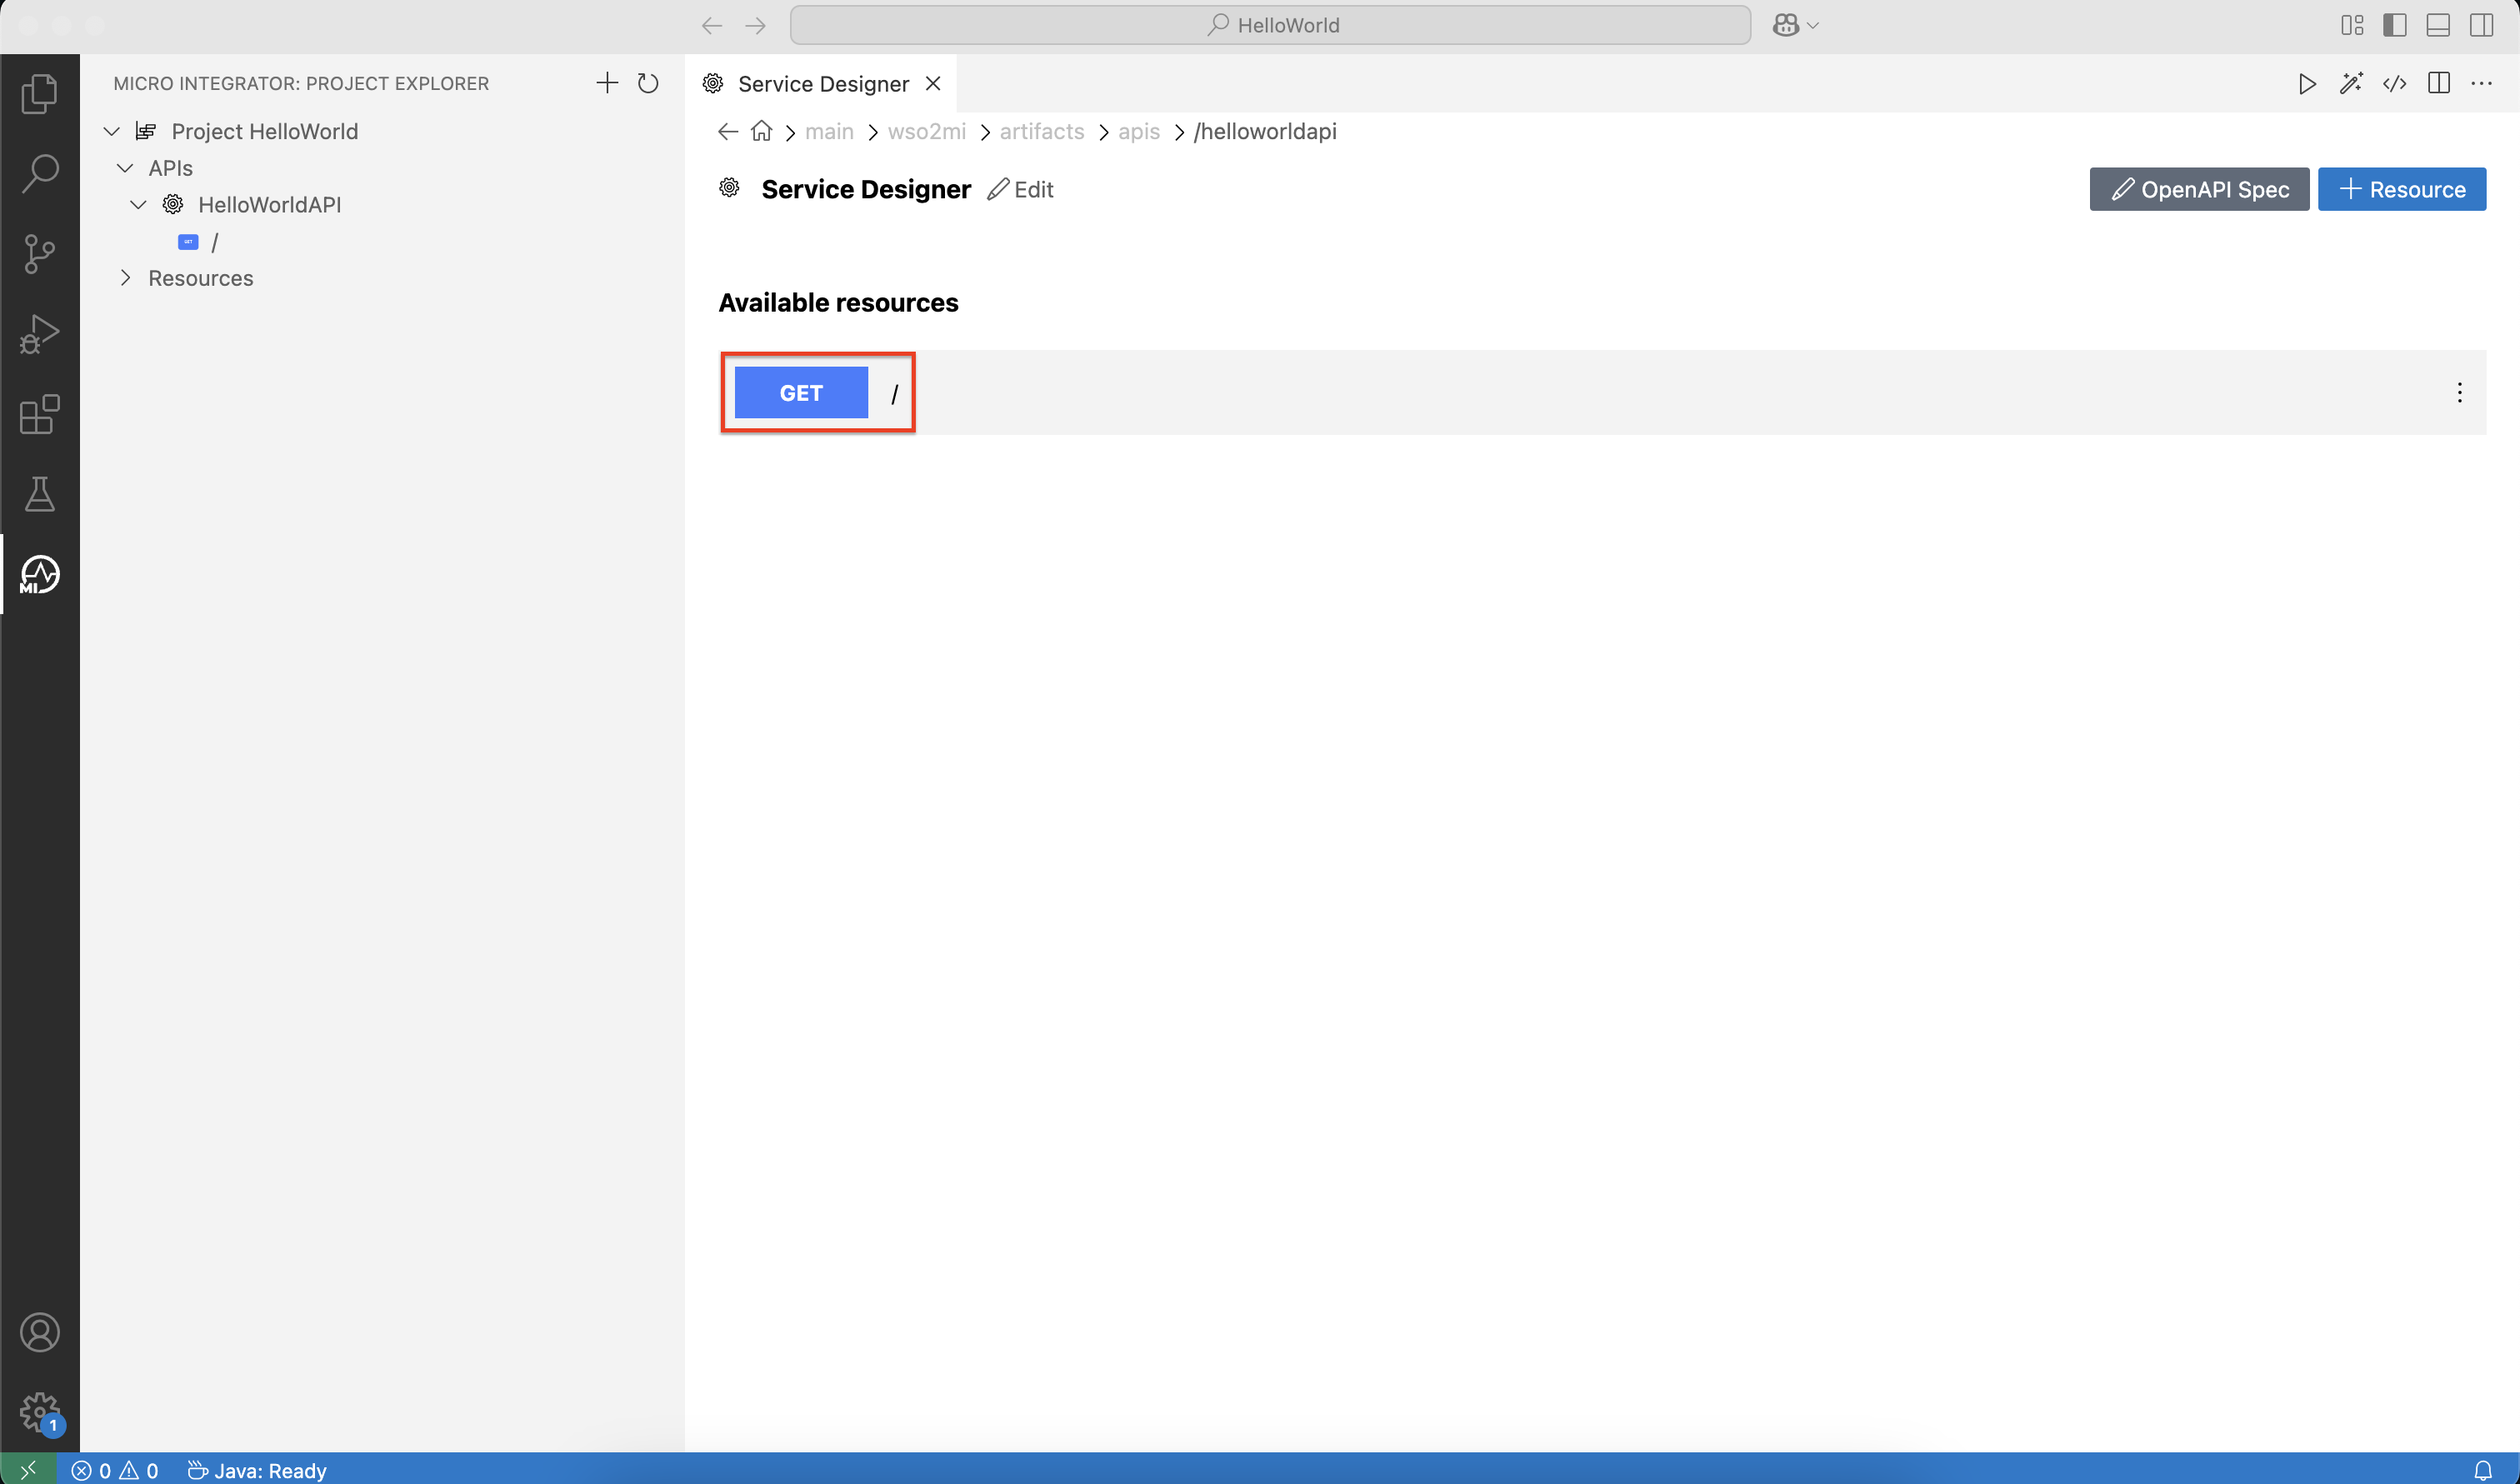Open the Source Control view
2520x1484 pixels.
point(39,254)
